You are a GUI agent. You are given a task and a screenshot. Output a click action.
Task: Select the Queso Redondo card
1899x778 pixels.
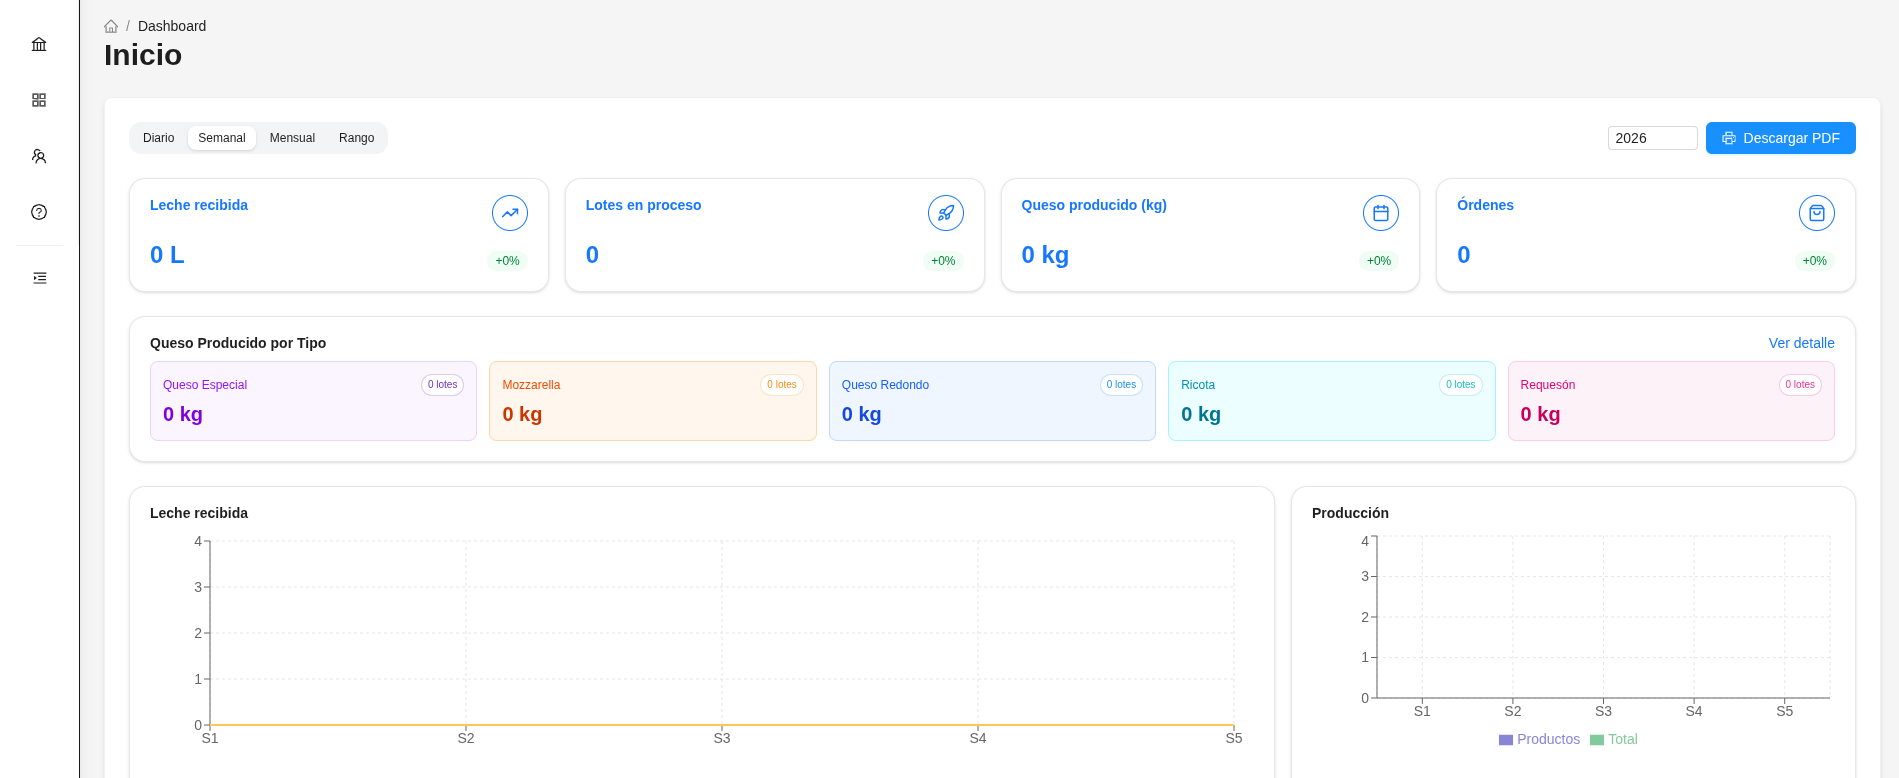point(992,401)
